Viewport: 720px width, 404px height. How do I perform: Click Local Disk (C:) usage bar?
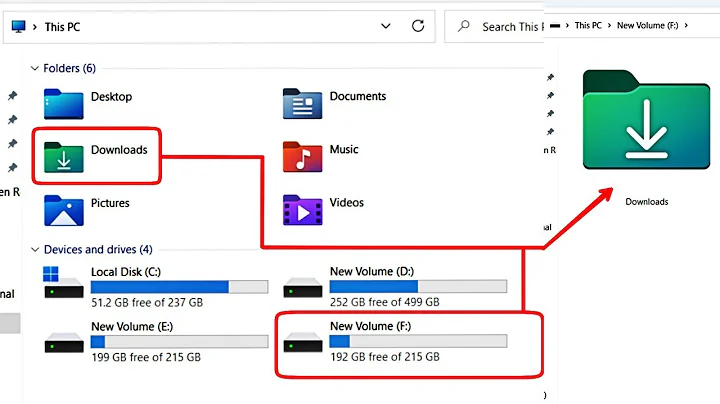pyautogui.click(x=180, y=287)
